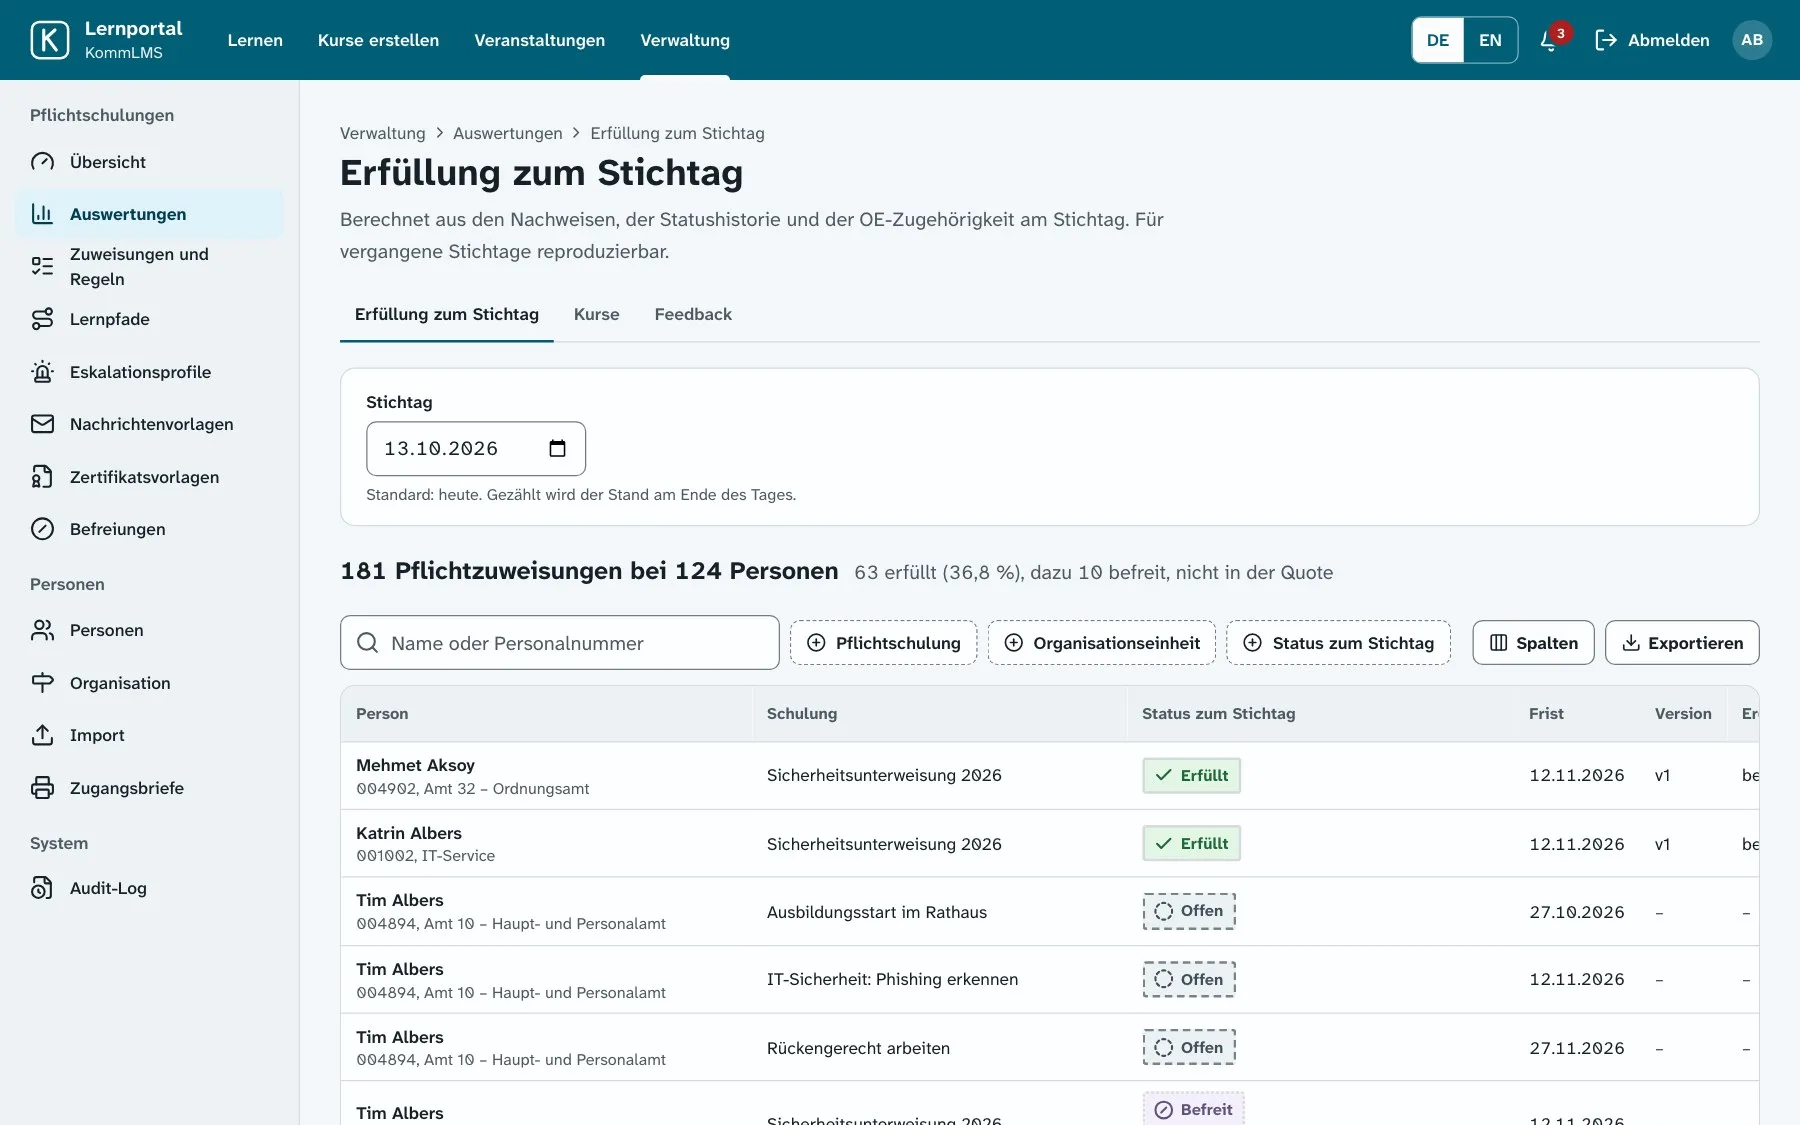The height and width of the screenshot is (1125, 1800).
Task: Switch language to DE
Action: (1438, 40)
